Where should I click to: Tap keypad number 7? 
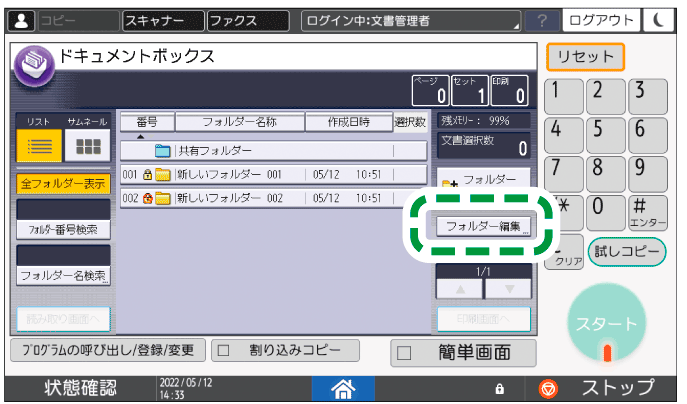[564, 174]
